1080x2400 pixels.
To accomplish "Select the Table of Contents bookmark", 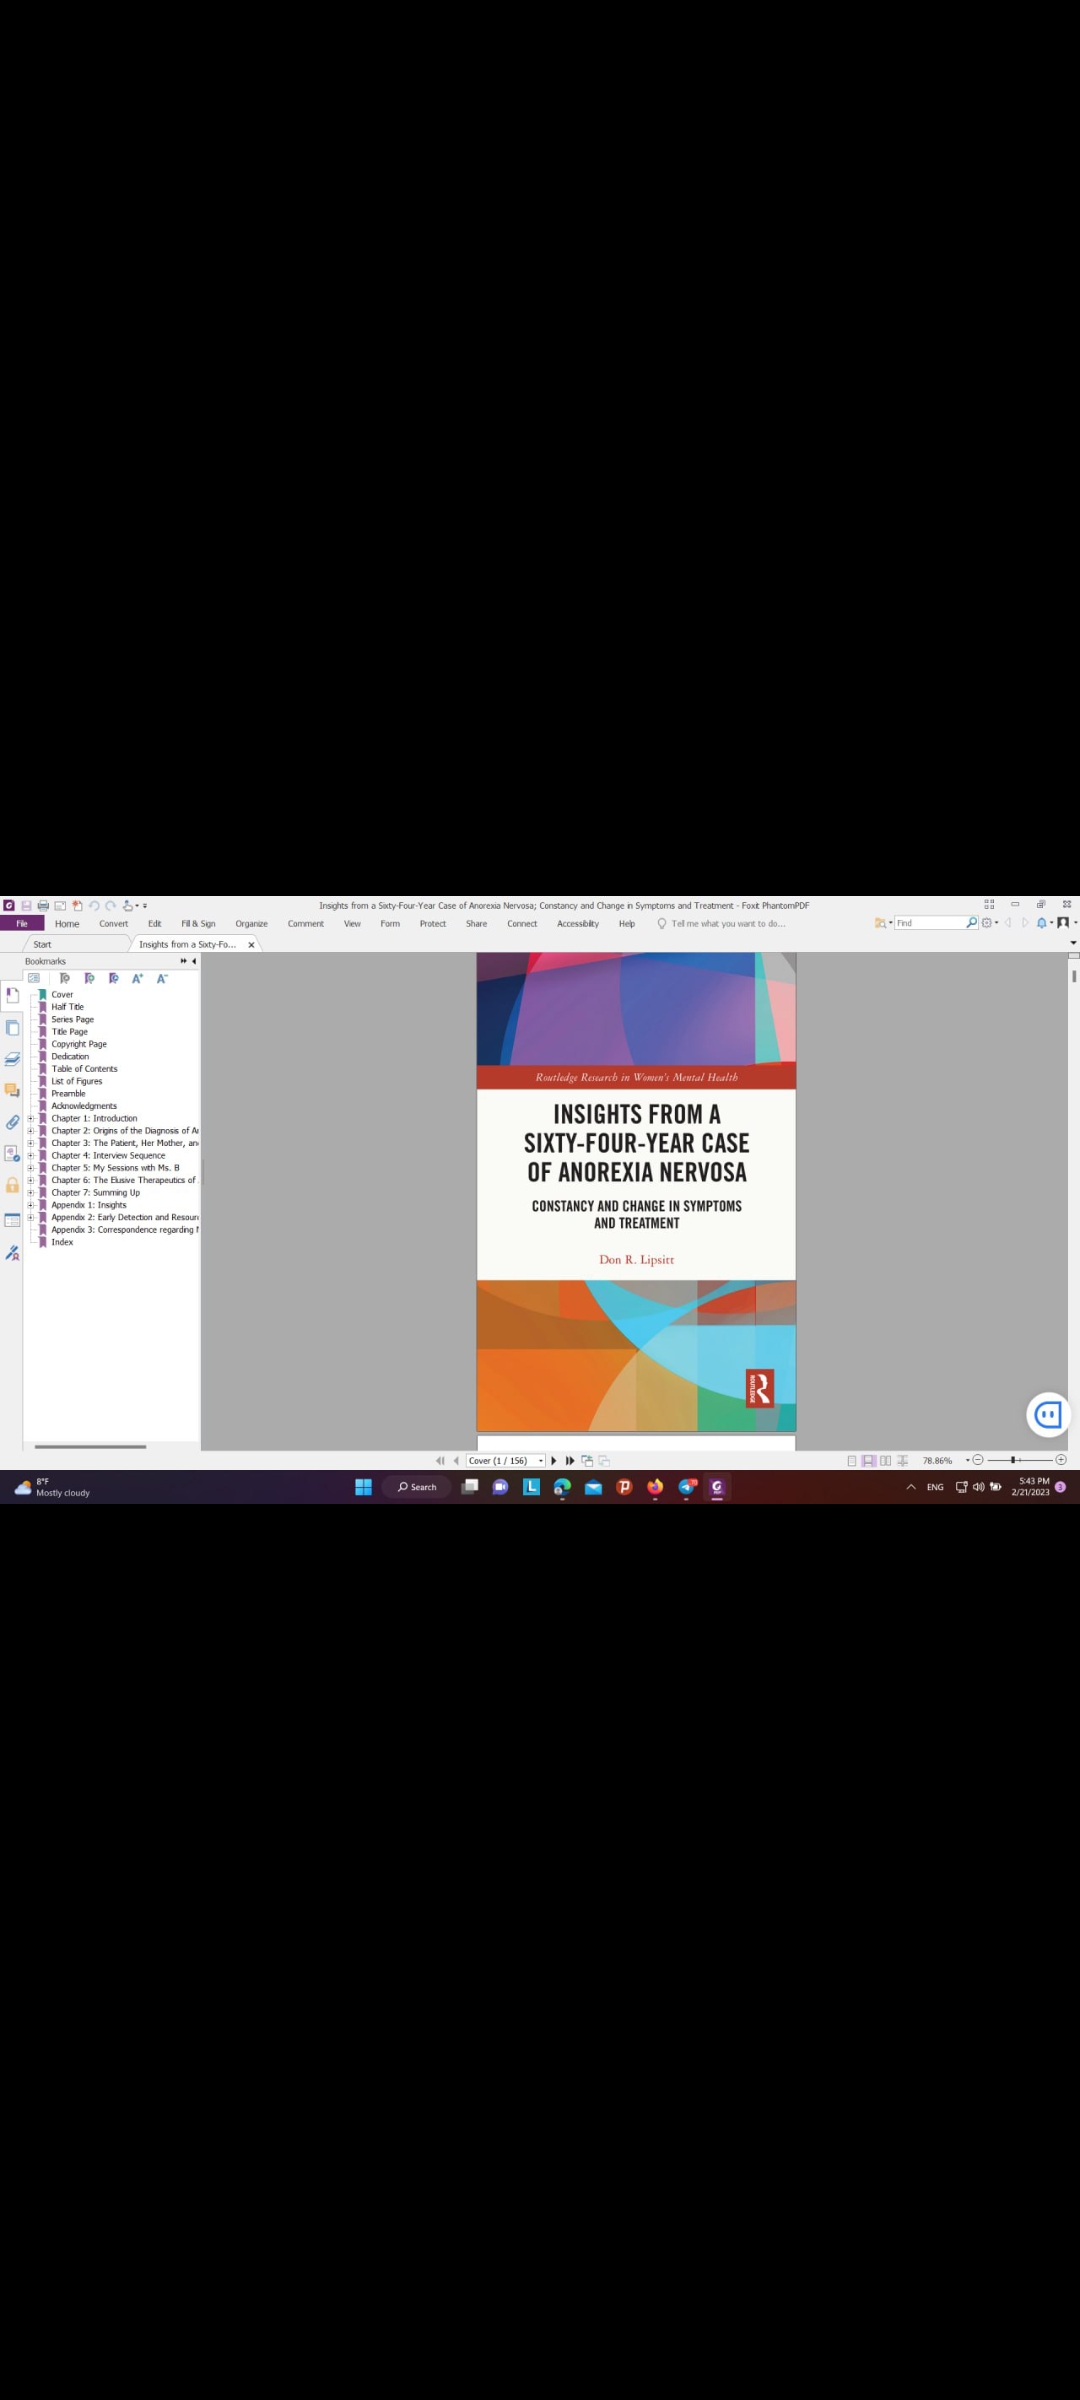I will [84, 1069].
